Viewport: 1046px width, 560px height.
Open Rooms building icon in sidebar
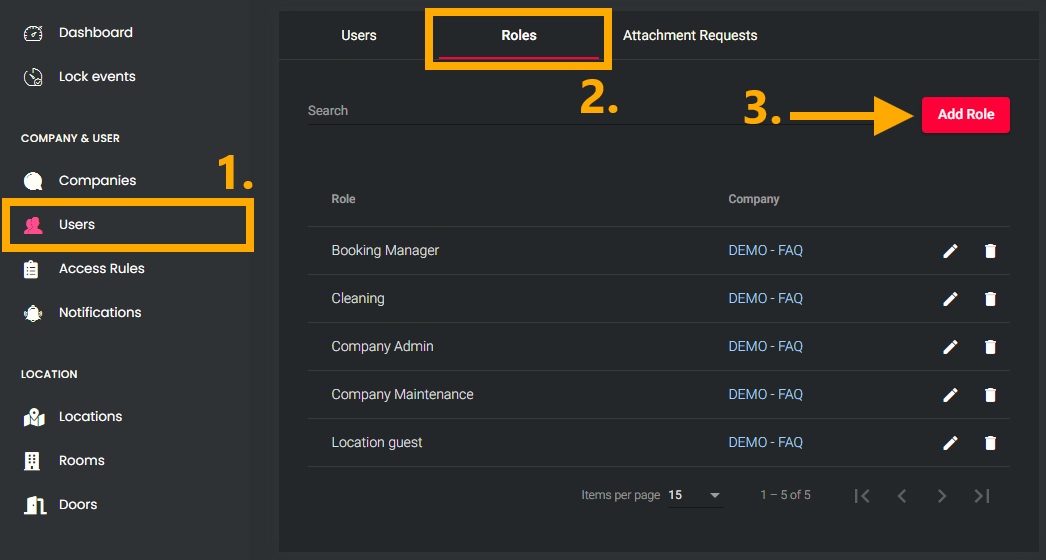pos(33,461)
